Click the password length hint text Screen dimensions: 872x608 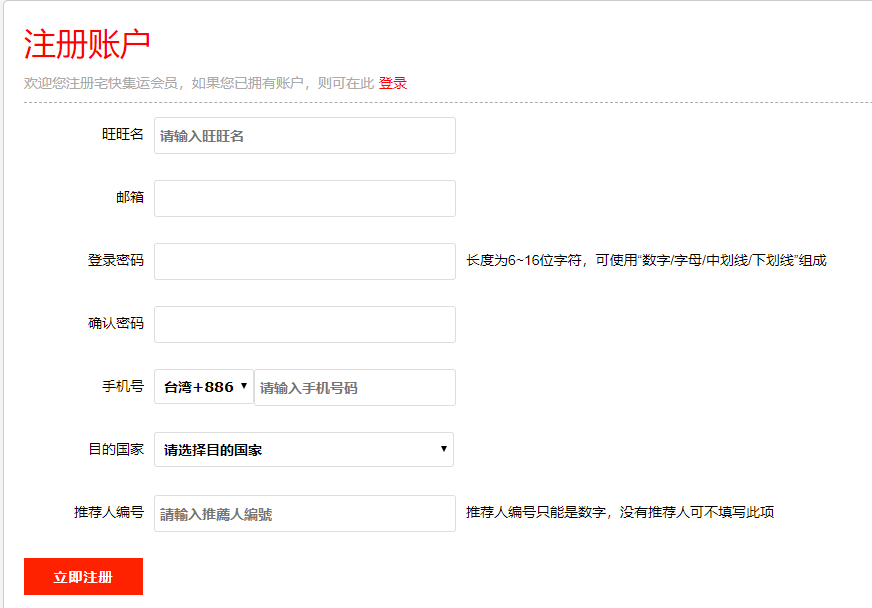pyautogui.click(x=646, y=261)
